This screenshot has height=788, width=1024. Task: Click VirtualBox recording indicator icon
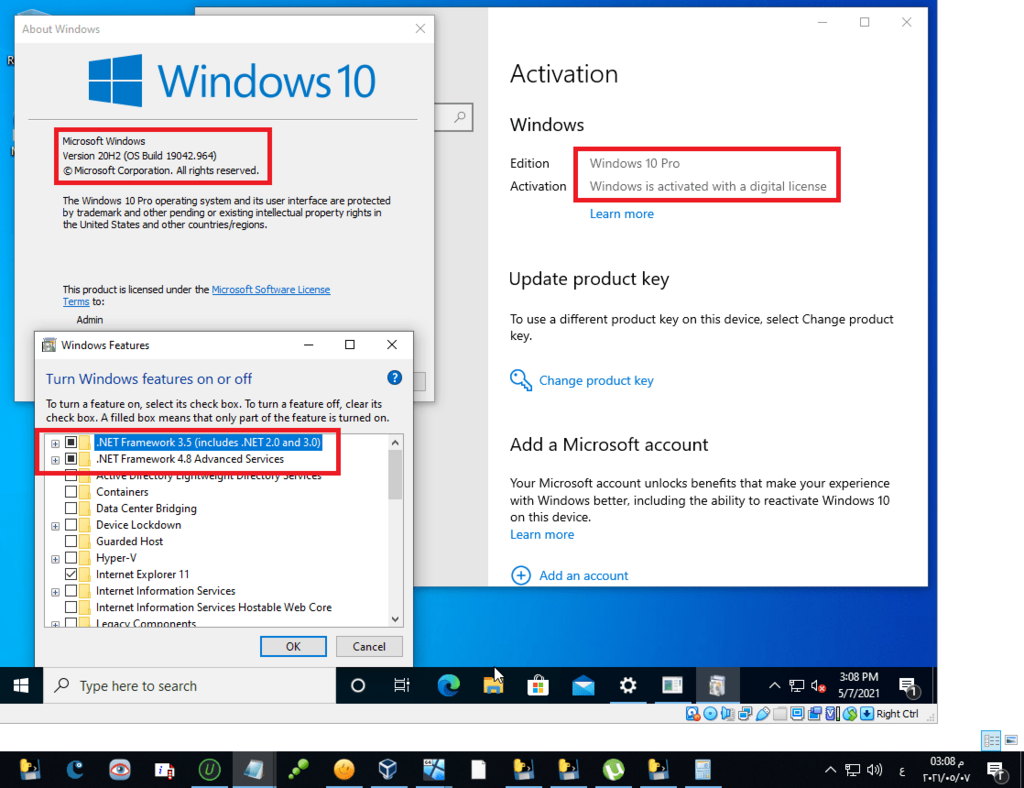point(814,714)
